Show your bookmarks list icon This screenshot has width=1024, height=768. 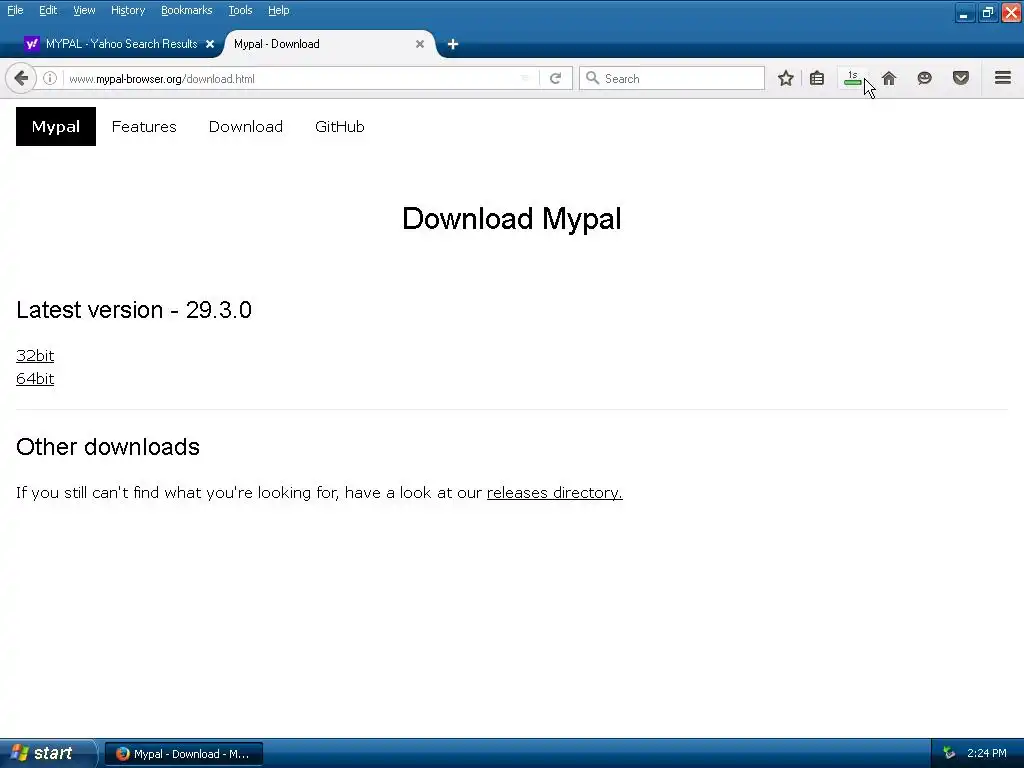click(817, 78)
